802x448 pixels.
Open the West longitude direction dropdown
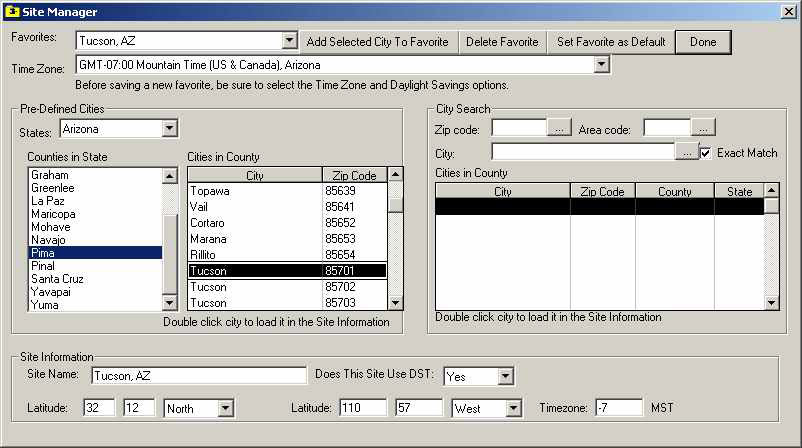514,408
